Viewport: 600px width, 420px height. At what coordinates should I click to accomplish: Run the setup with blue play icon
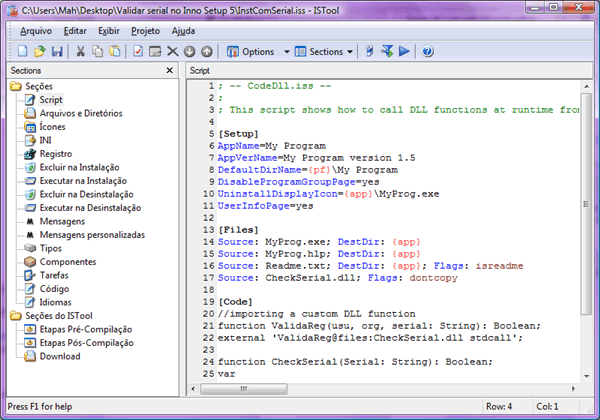click(x=404, y=51)
